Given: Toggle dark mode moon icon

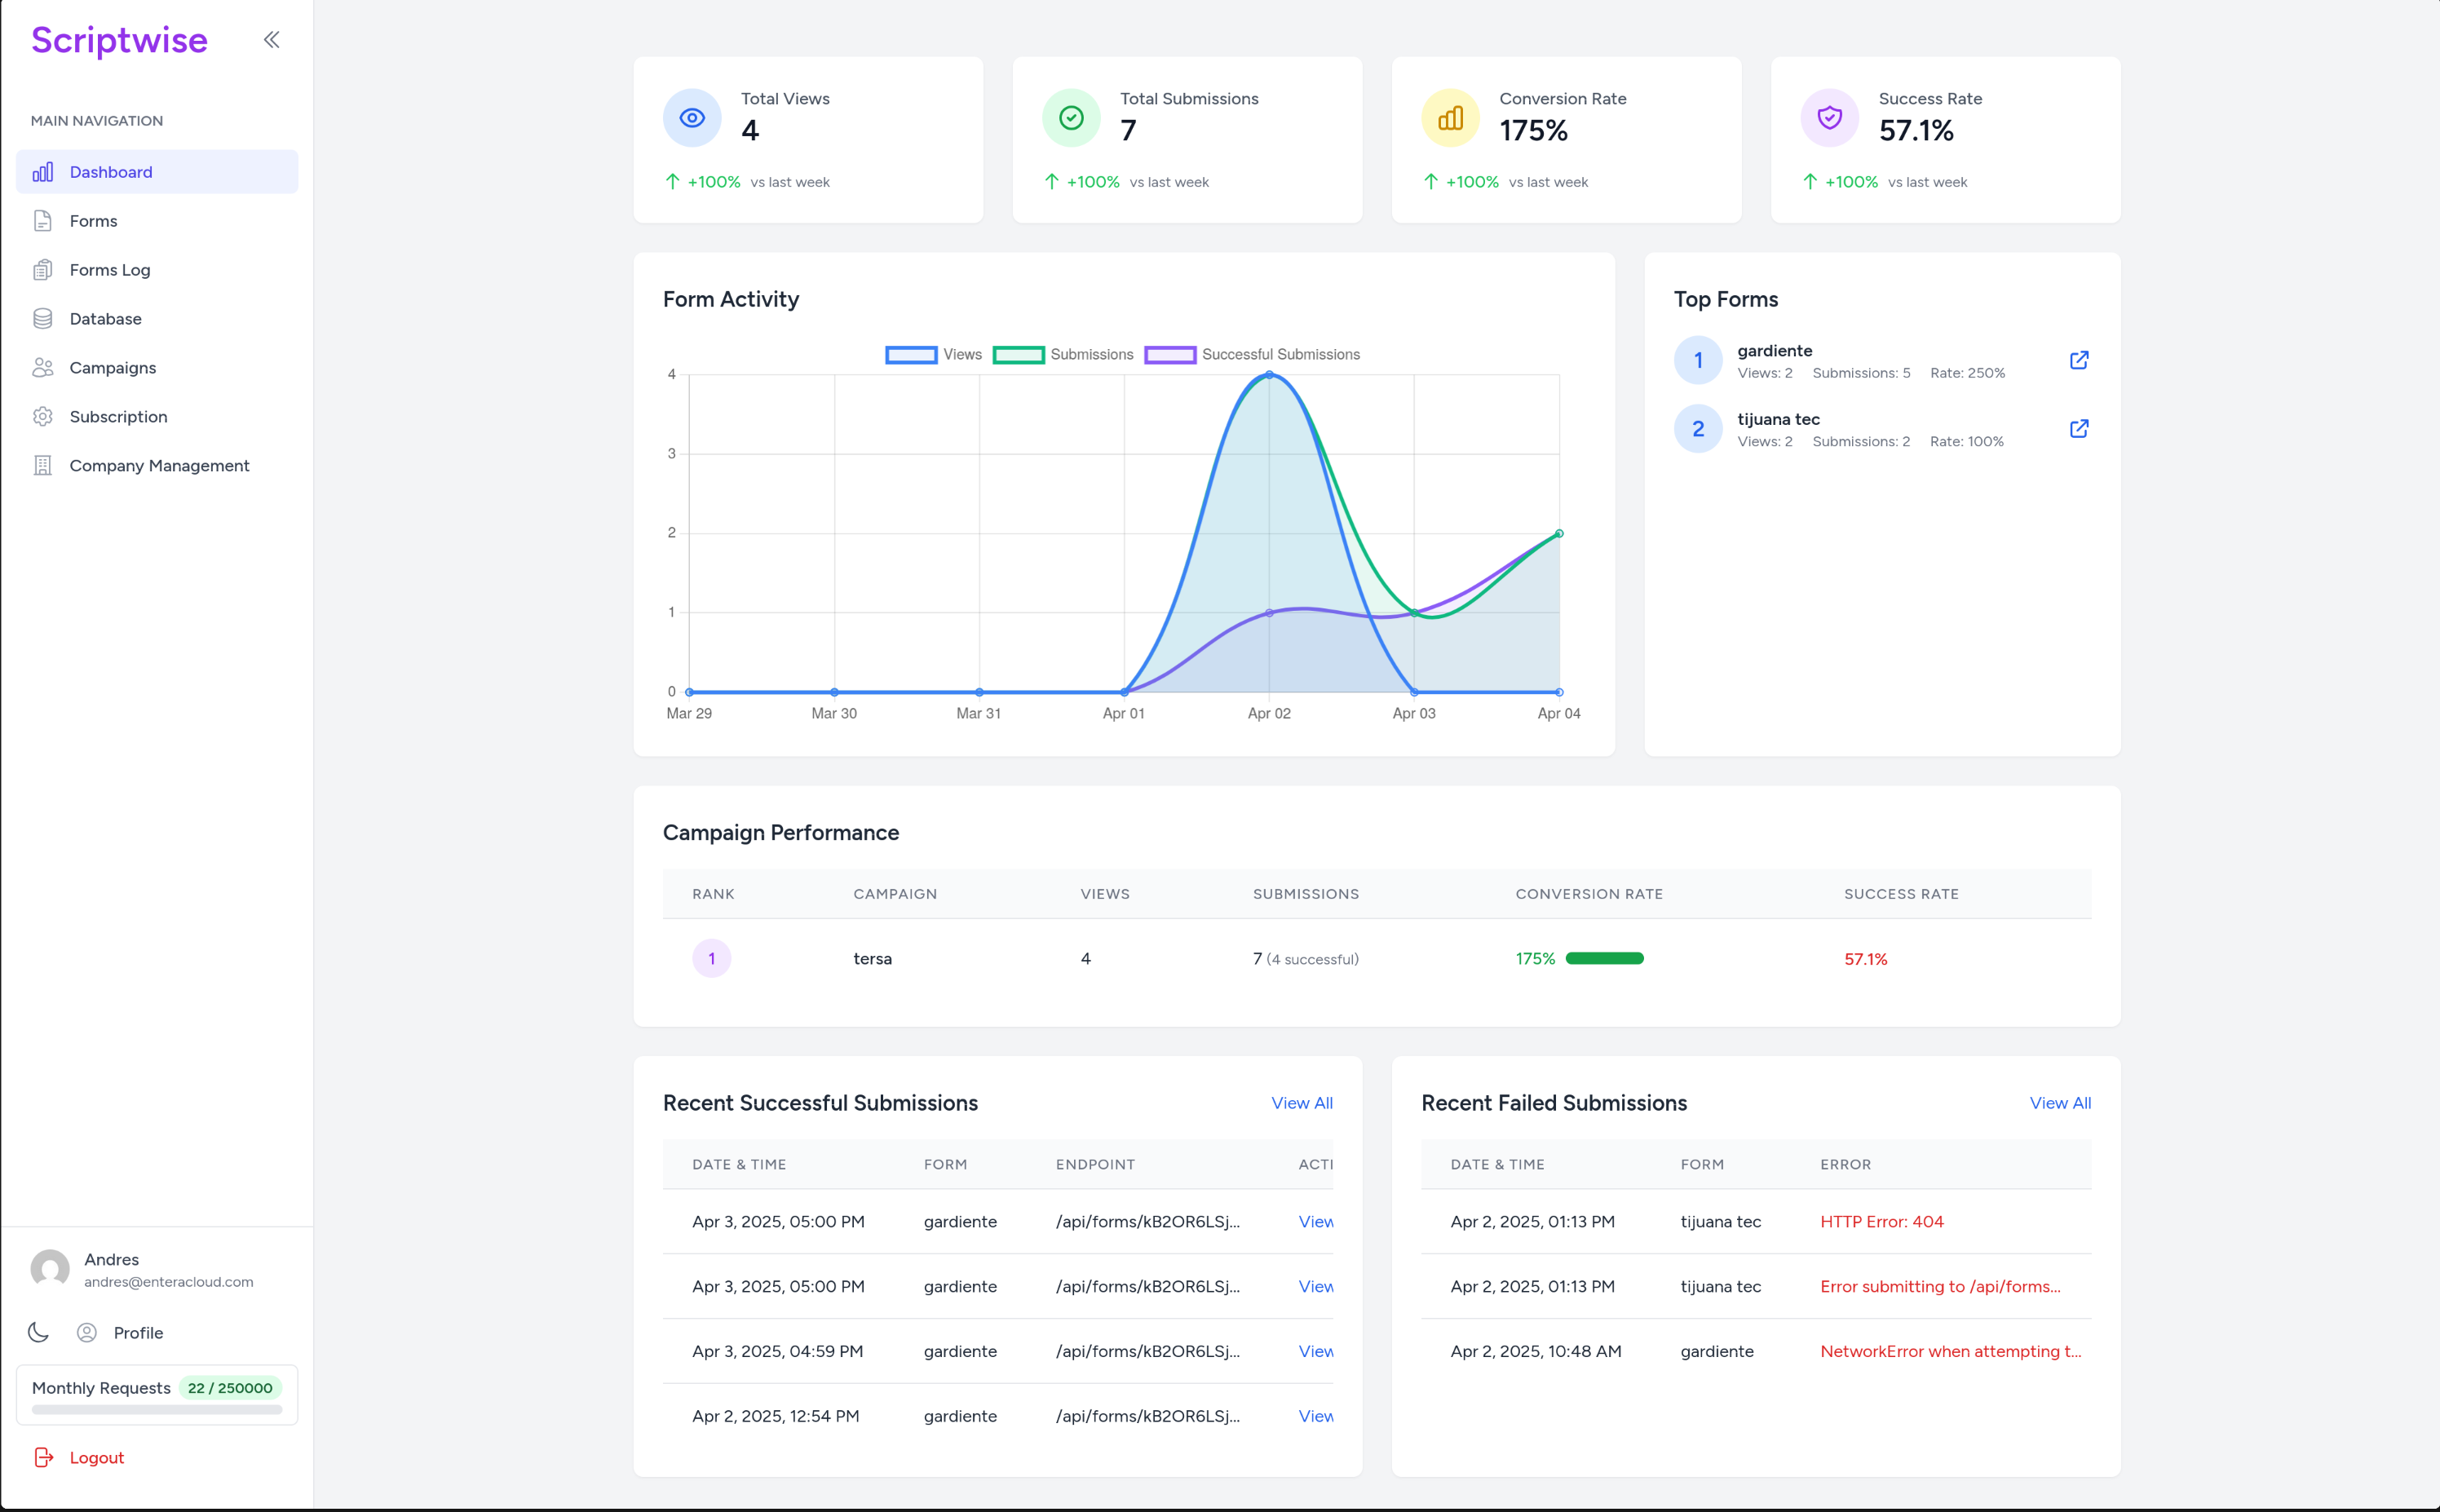Looking at the screenshot, I should pyautogui.click(x=38, y=1332).
